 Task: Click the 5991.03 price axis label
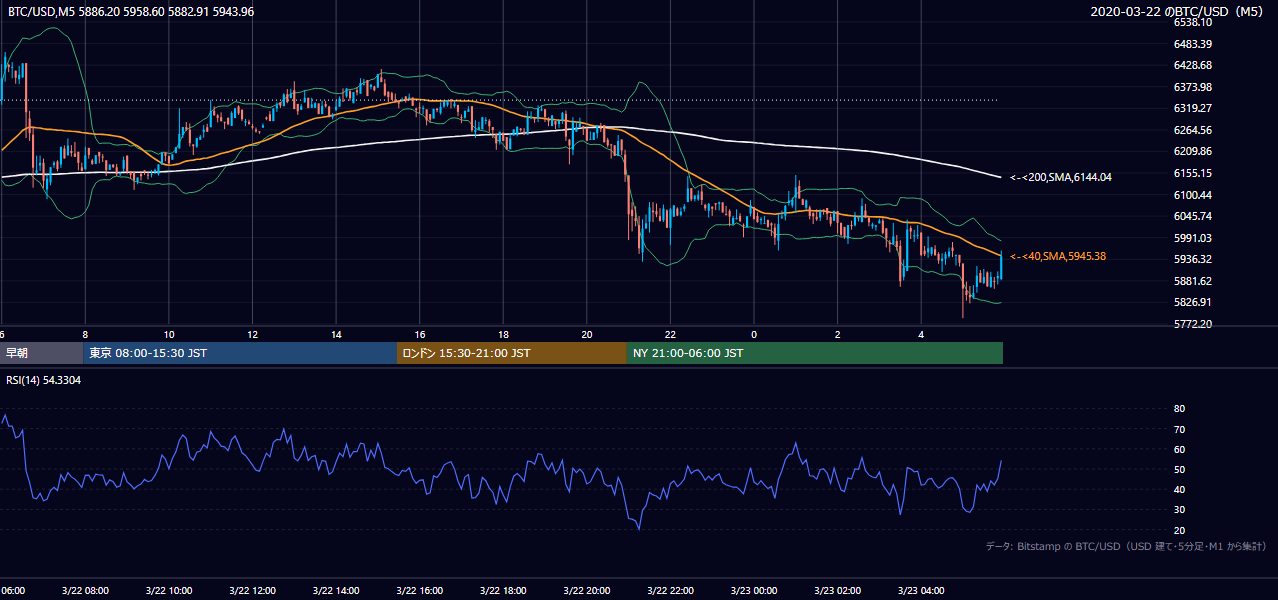1193,238
